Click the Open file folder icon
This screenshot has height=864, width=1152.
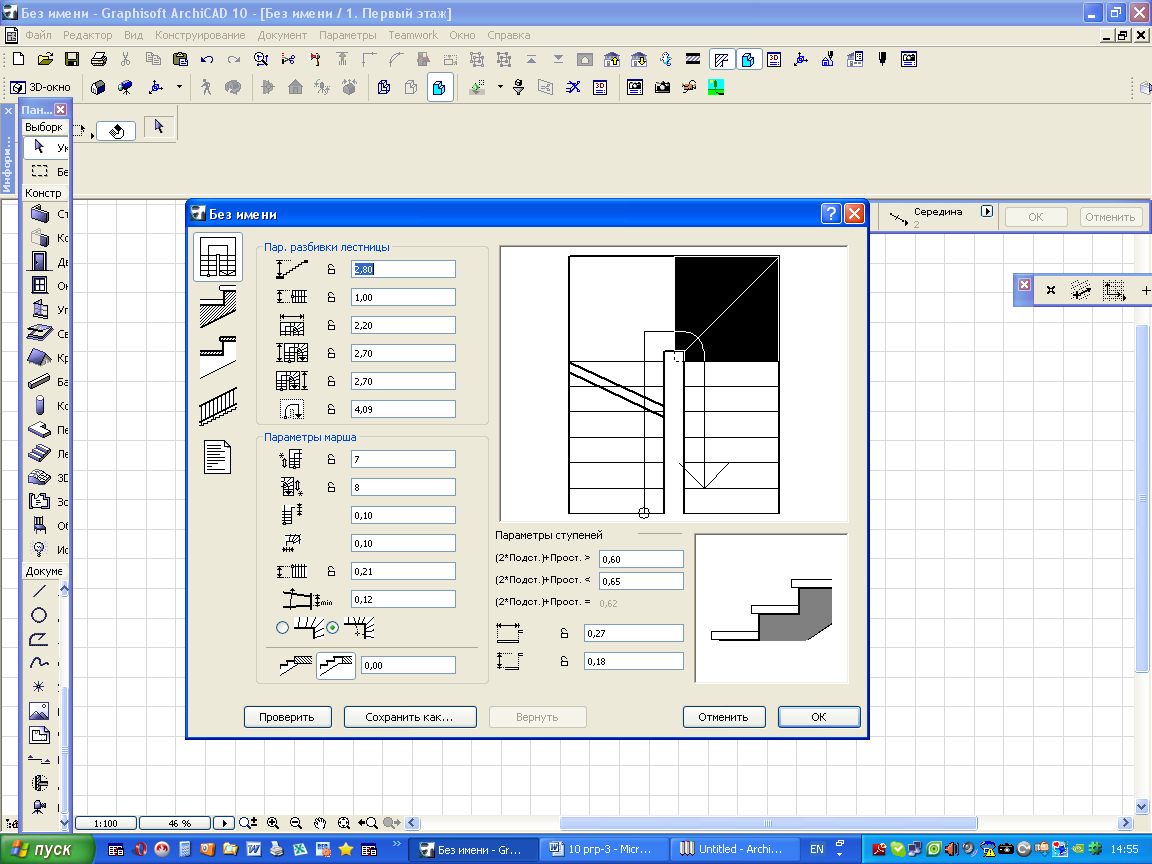click(x=45, y=60)
